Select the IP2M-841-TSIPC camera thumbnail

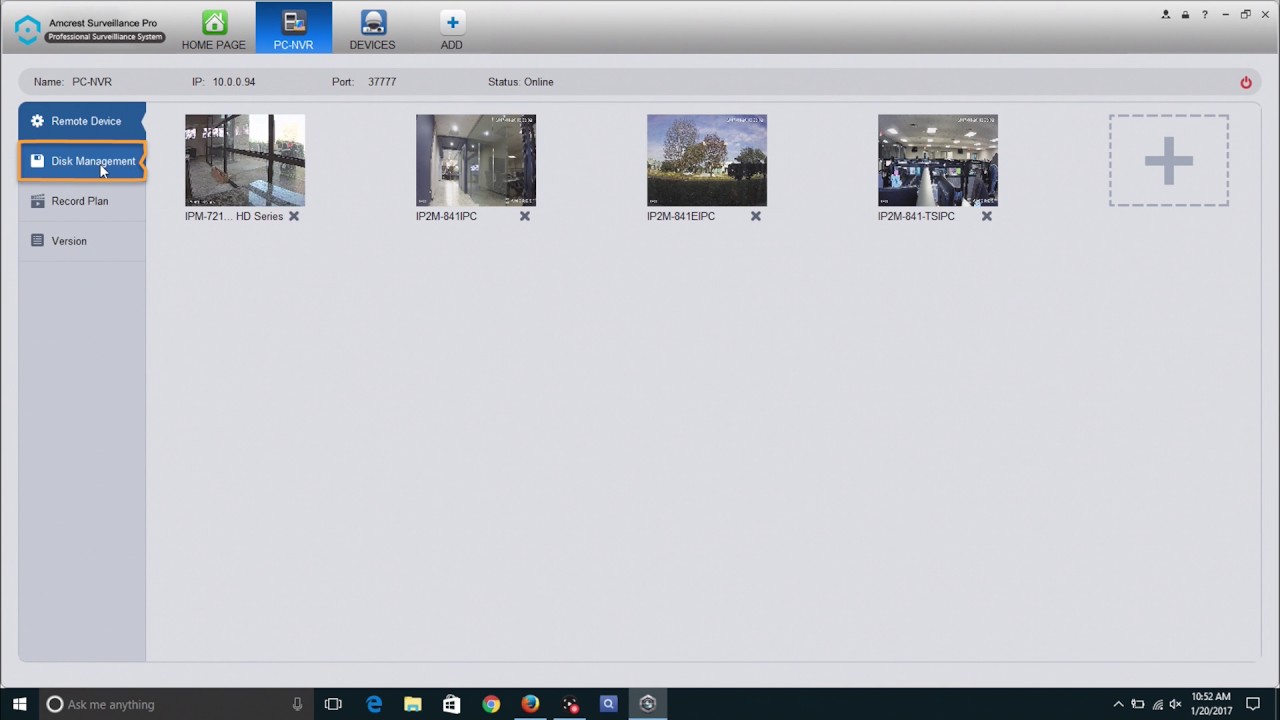point(938,160)
